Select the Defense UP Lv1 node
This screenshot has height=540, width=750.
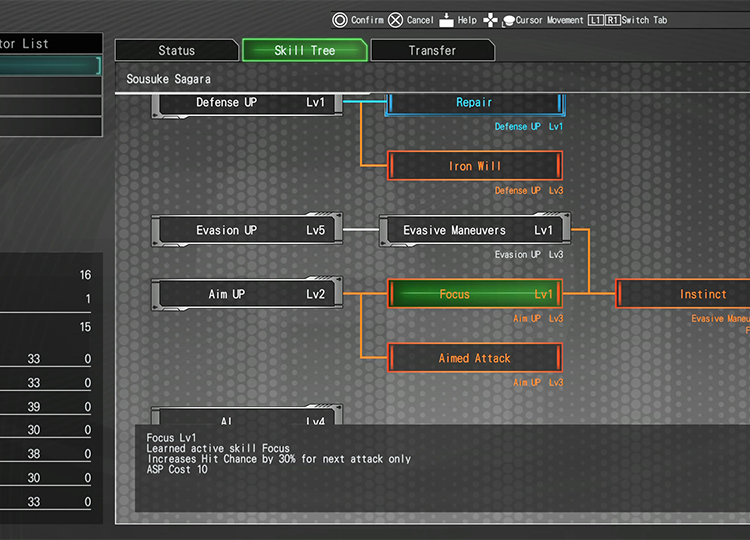pyautogui.click(x=247, y=103)
